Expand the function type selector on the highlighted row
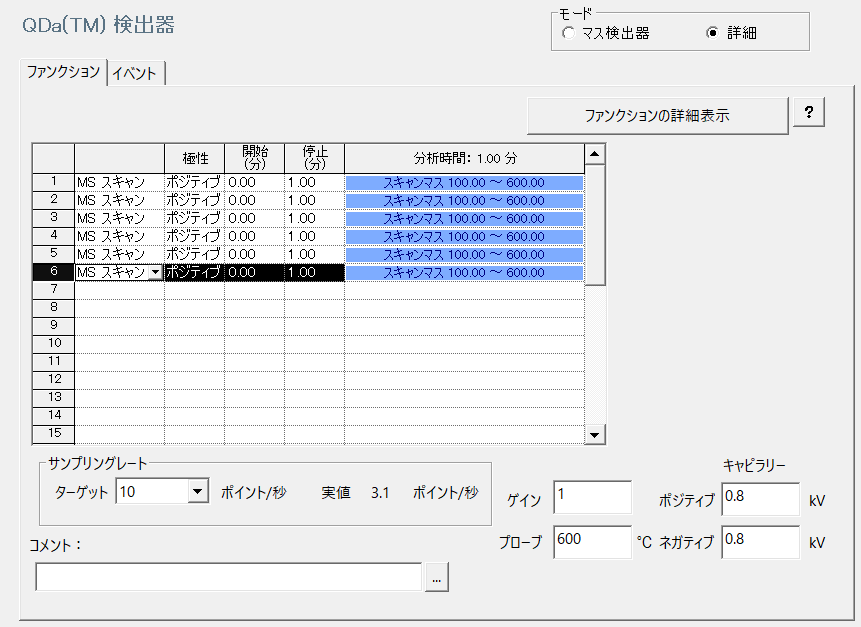Screen dimensions: 861x627 pyautogui.click(x=155, y=272)
